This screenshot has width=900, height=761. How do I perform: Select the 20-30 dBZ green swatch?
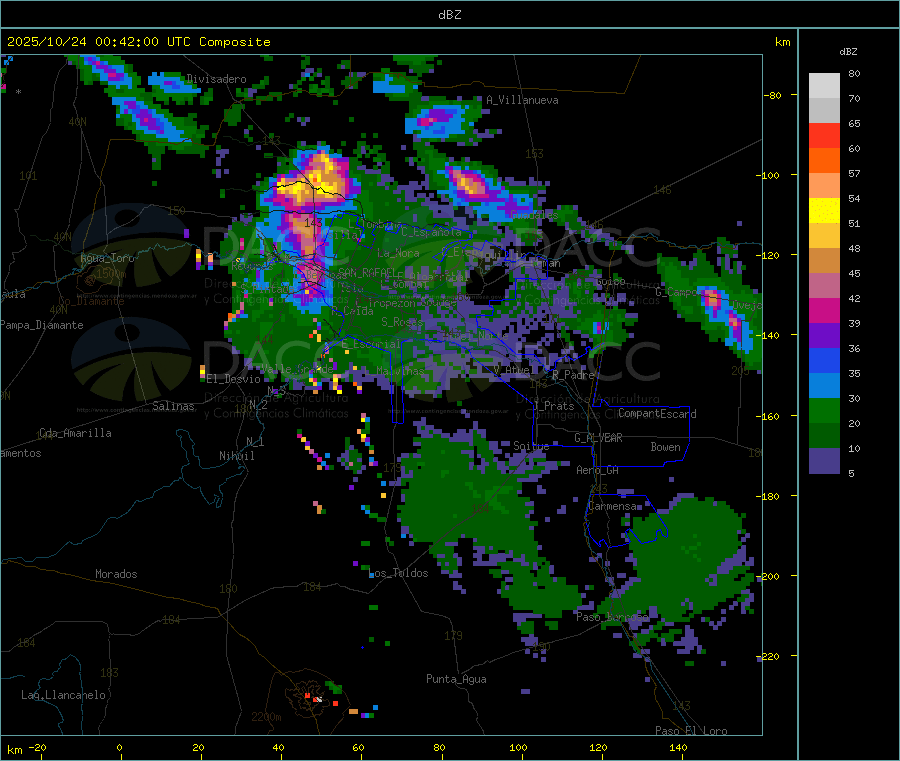click(x=824, y=410)
